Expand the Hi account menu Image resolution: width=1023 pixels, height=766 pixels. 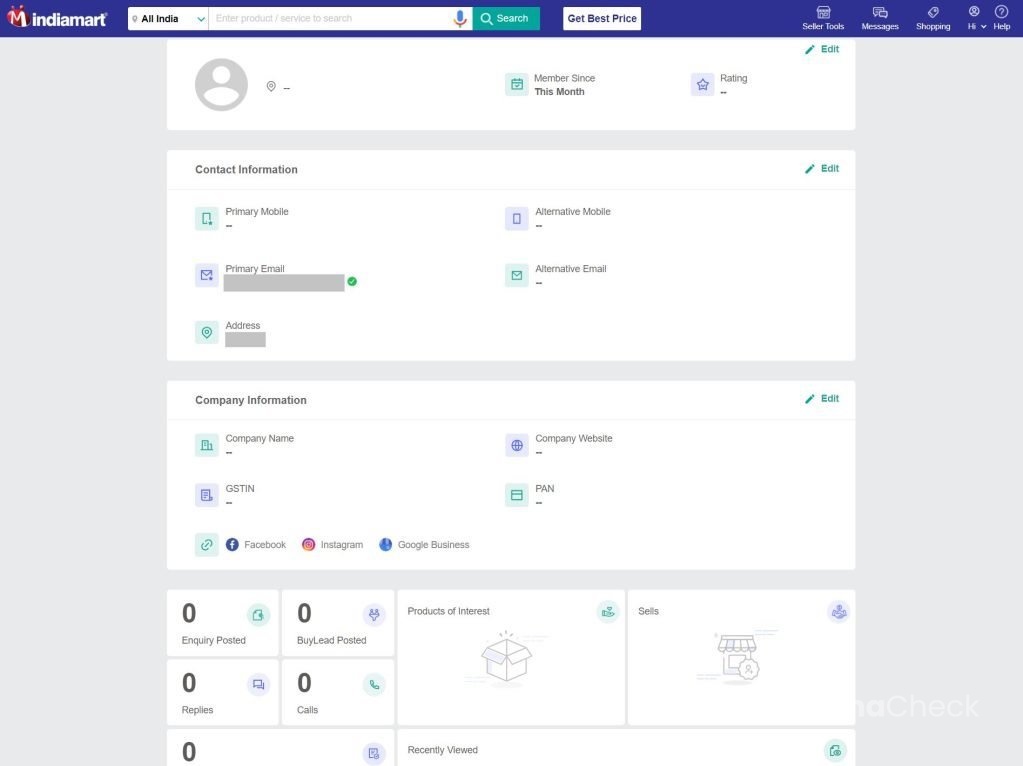click(x=976, y=18)
